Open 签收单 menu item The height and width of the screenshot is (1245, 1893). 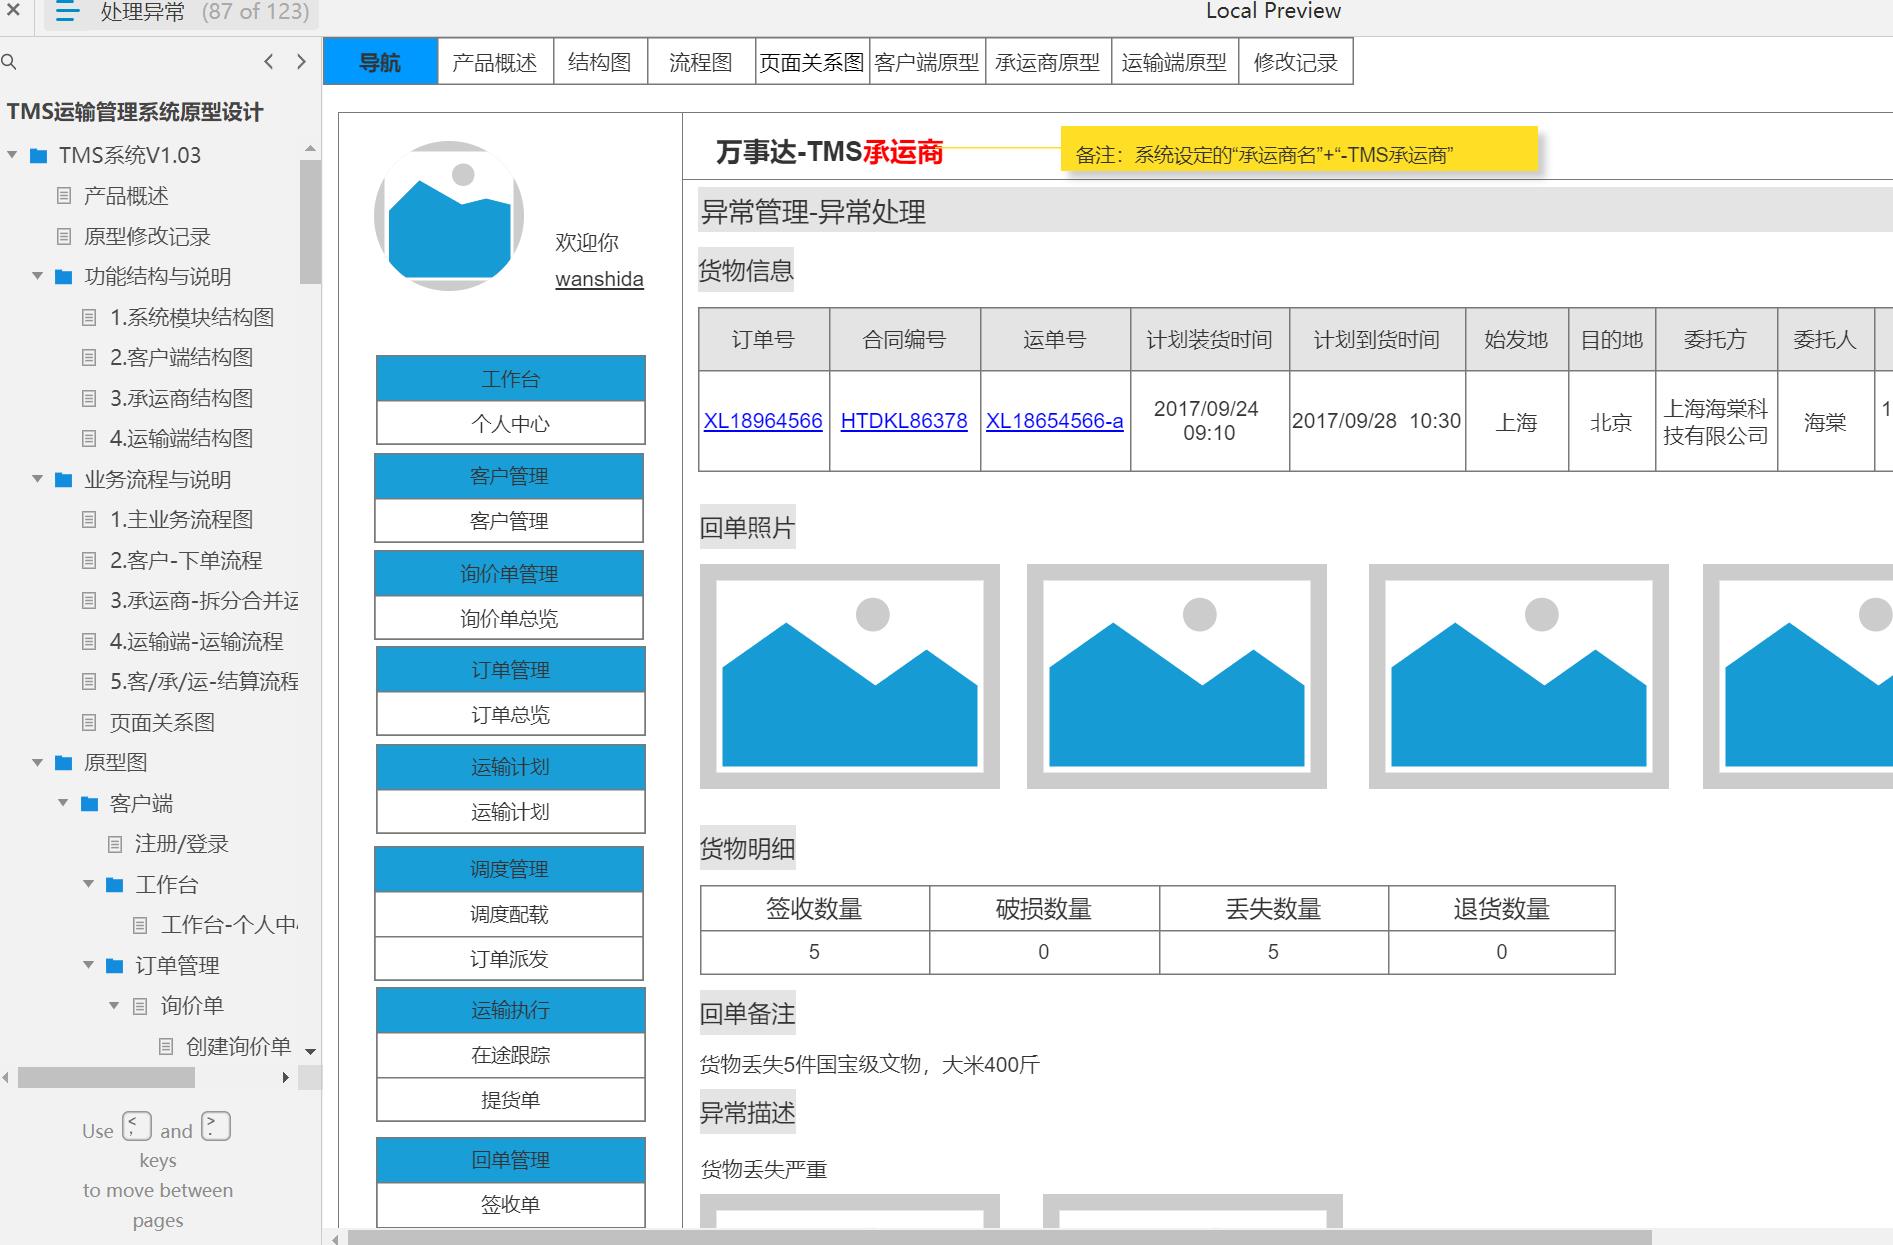click(510, 1205)
